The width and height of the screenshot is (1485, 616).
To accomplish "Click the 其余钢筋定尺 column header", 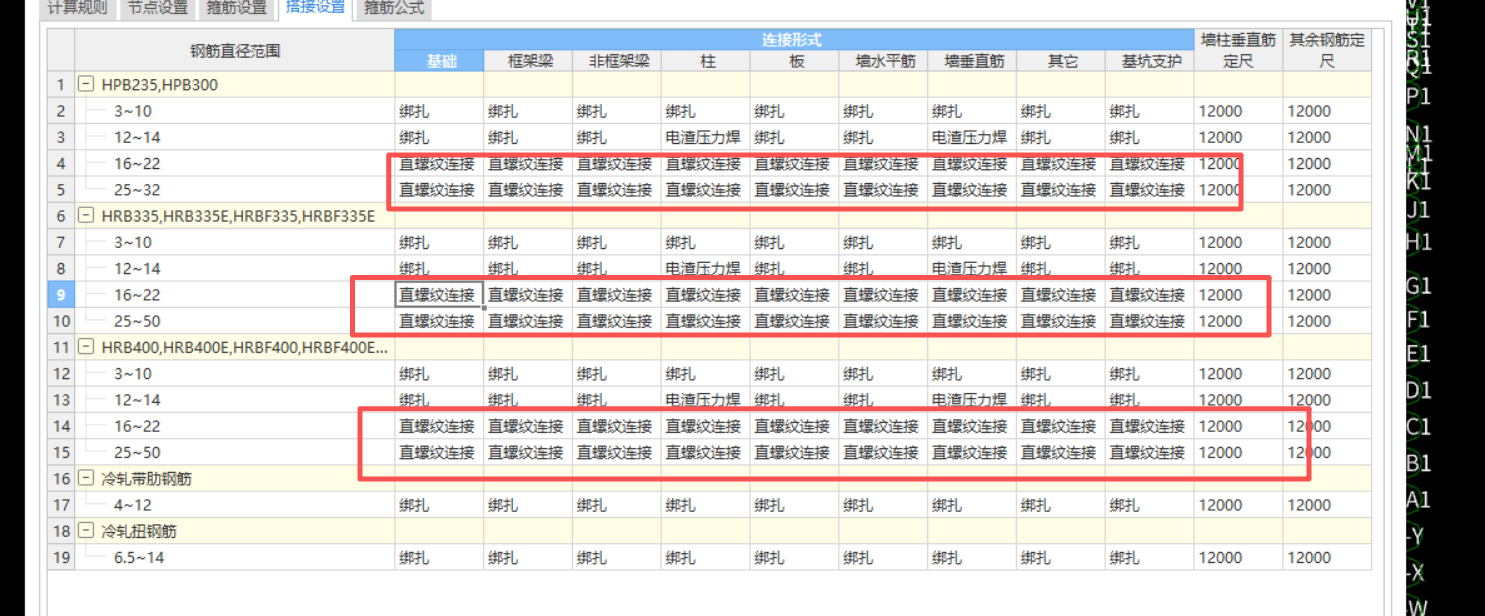I will pyautogui.click(x=1327, y=50).
